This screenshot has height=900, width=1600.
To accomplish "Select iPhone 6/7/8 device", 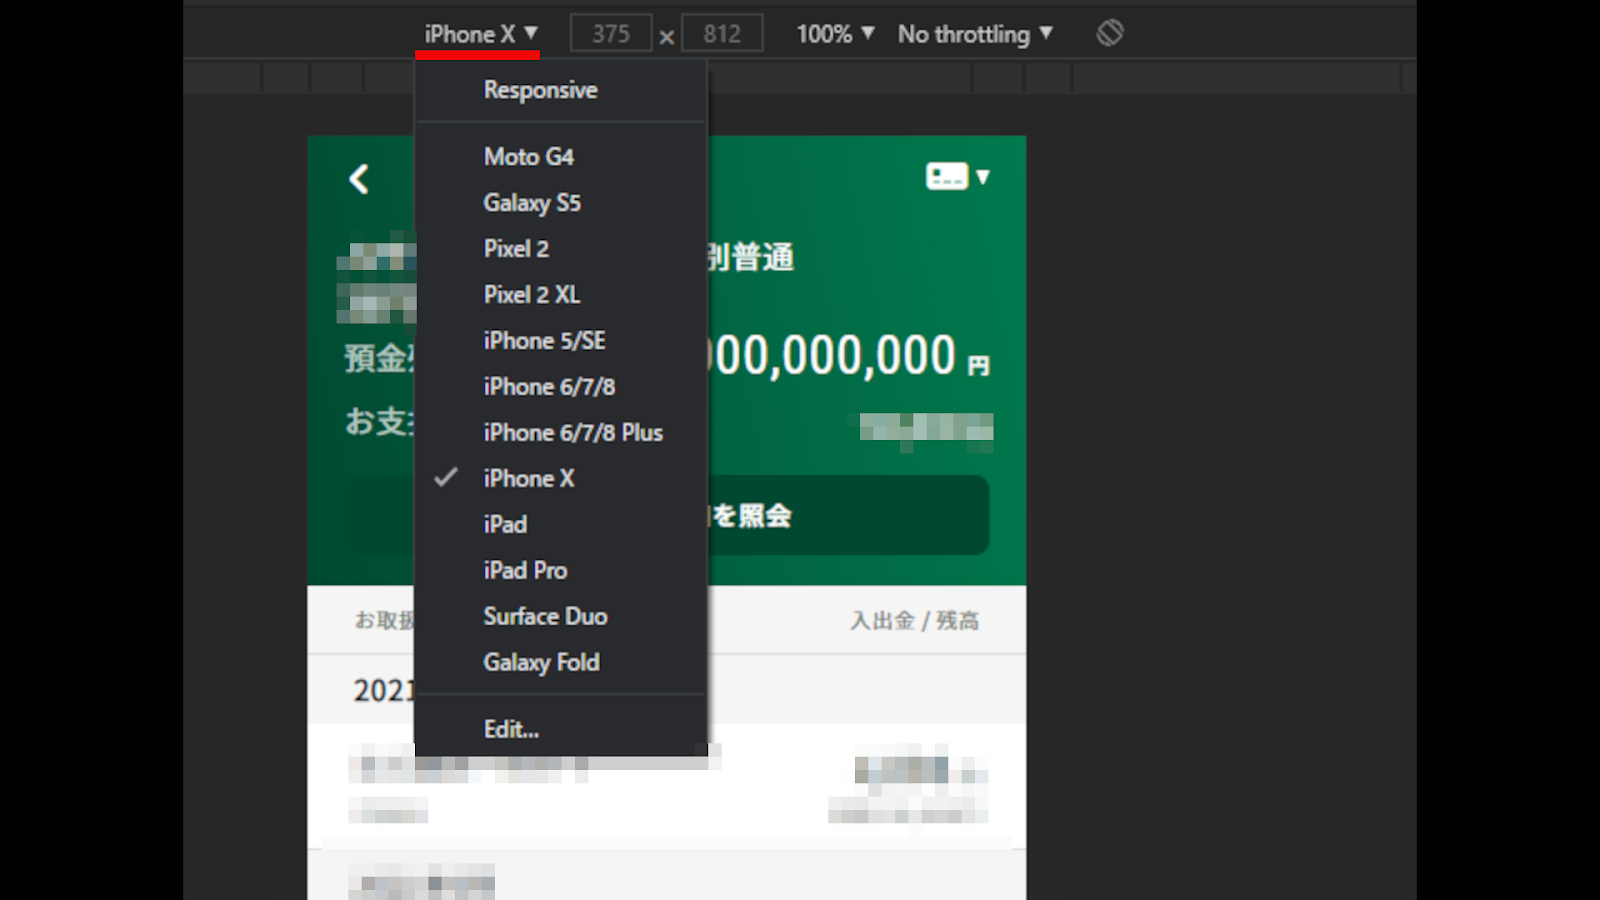I will point(560,387).
